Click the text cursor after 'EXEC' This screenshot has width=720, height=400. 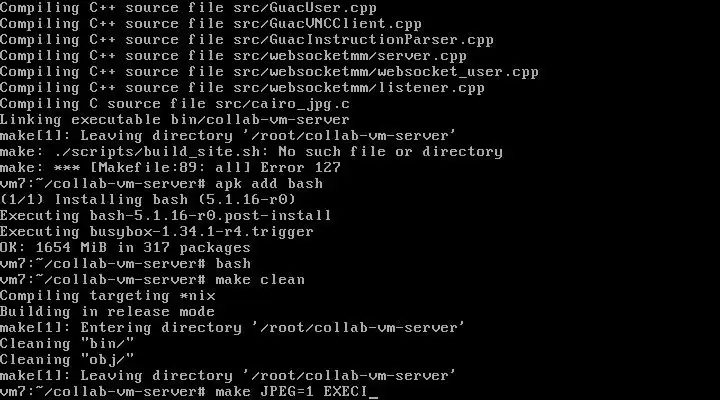(374, 391)
